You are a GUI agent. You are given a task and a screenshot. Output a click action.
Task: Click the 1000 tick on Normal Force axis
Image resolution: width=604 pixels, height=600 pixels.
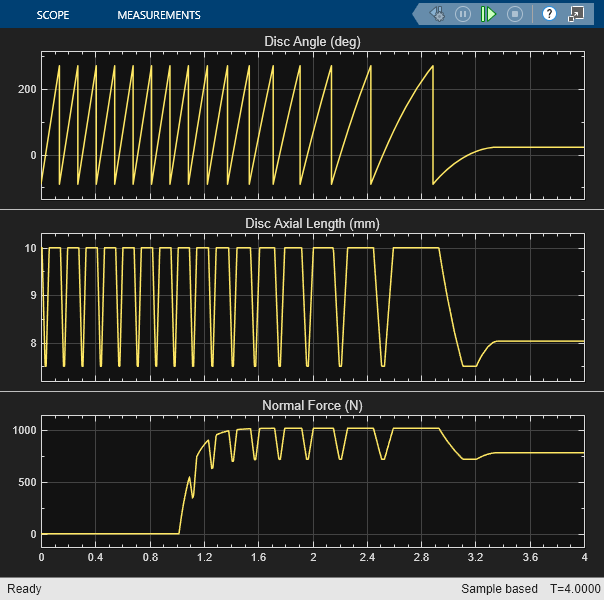coord(24,430)
